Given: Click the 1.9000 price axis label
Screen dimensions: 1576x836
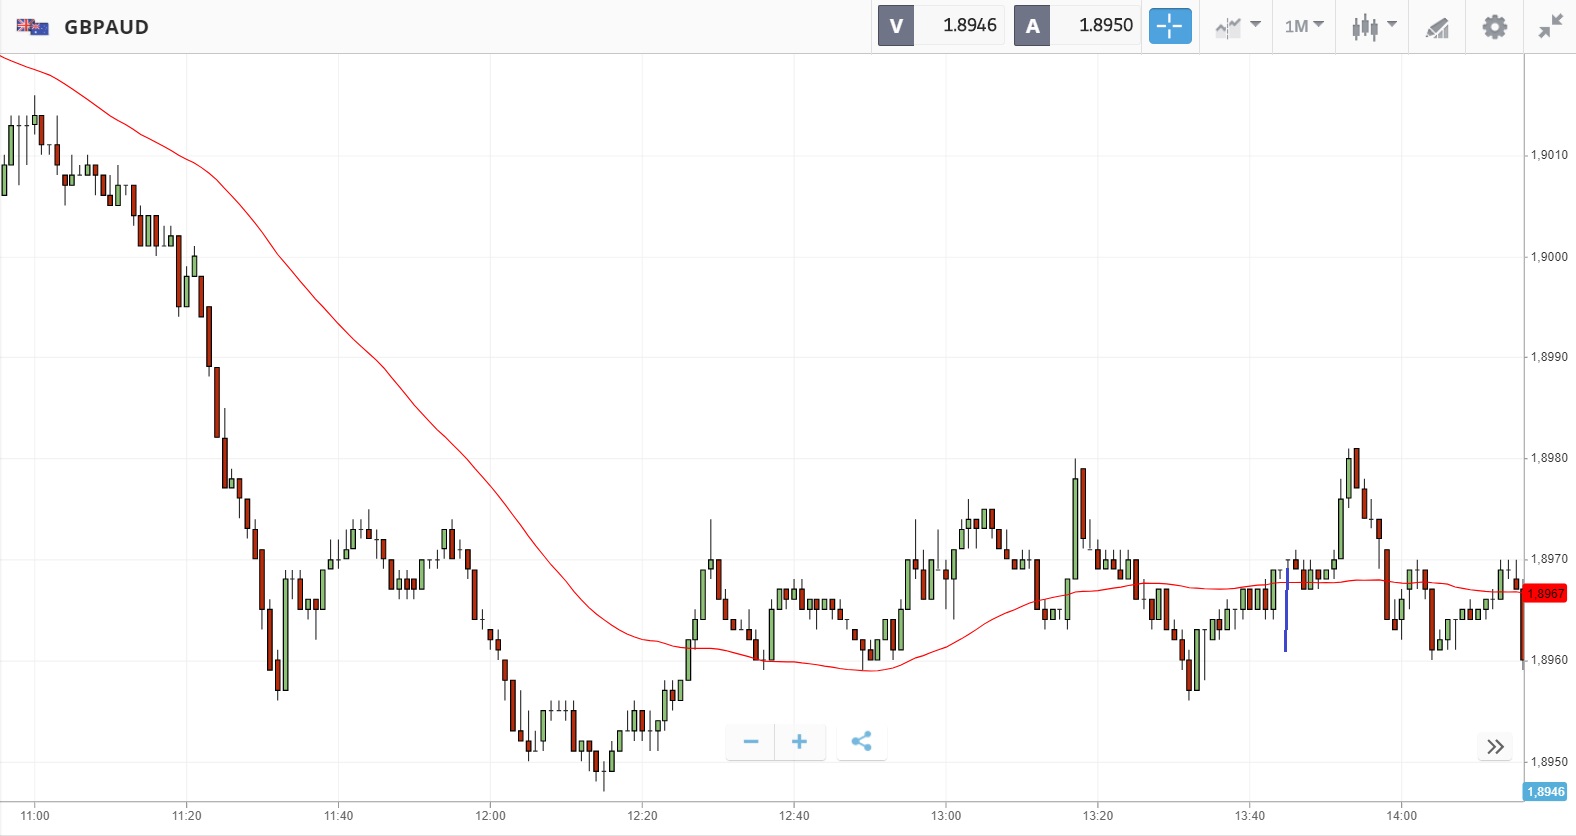Looking at the screenshot, I should tap(1549, 257).
